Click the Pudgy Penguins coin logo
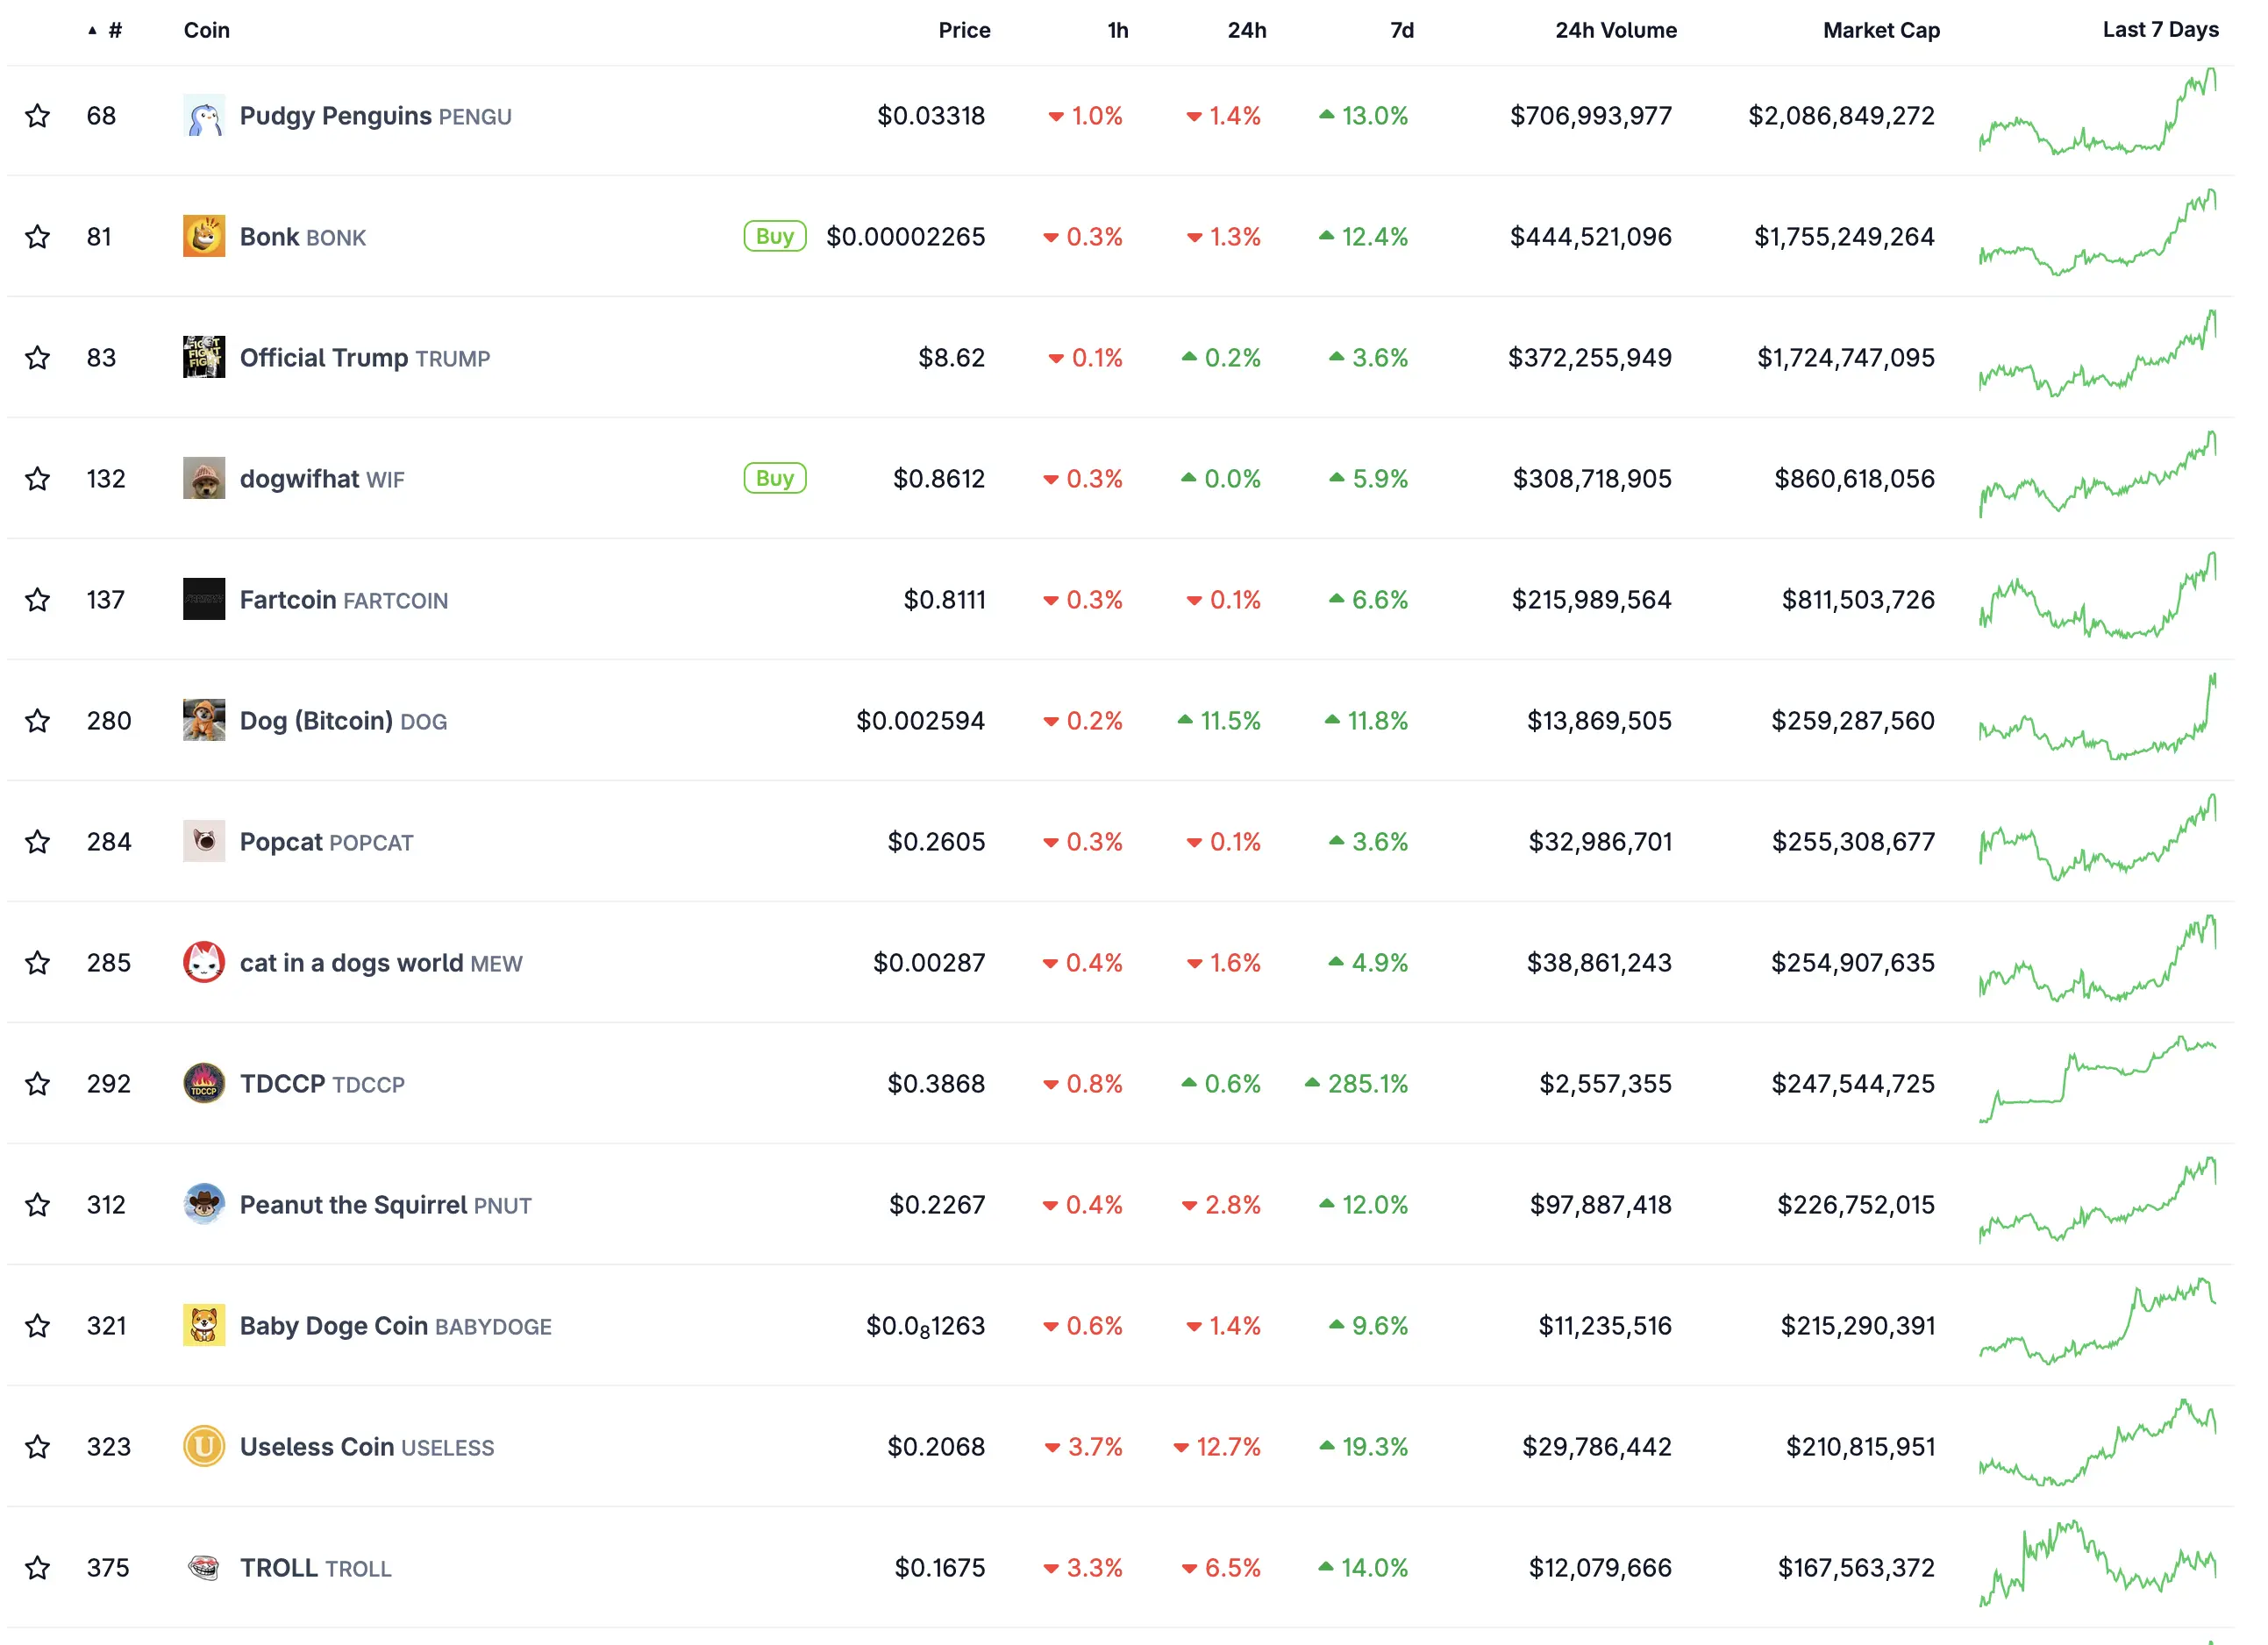Screen dimensions: 2268x1645 click(x=204, y=115)
